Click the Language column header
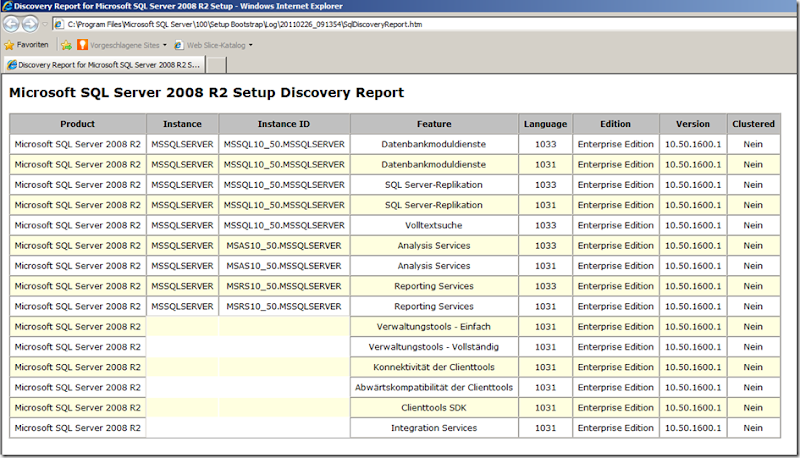The height and width of the screenshot is (458, 800). pyautogui.click(x=545, y=124)
